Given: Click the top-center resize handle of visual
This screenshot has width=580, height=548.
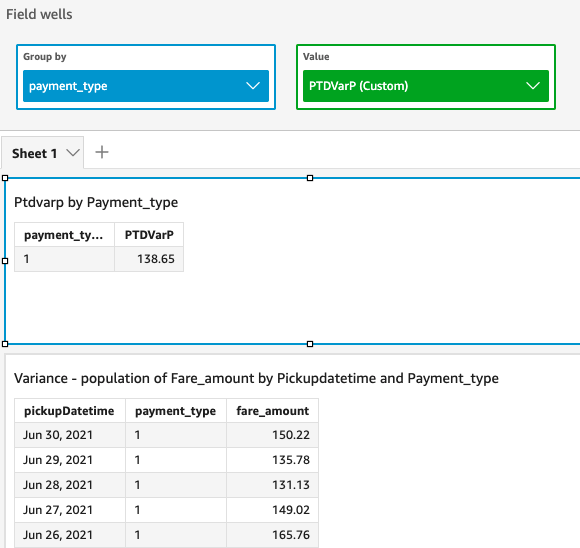Looking at the screenshot, I should tap(310, 178).
